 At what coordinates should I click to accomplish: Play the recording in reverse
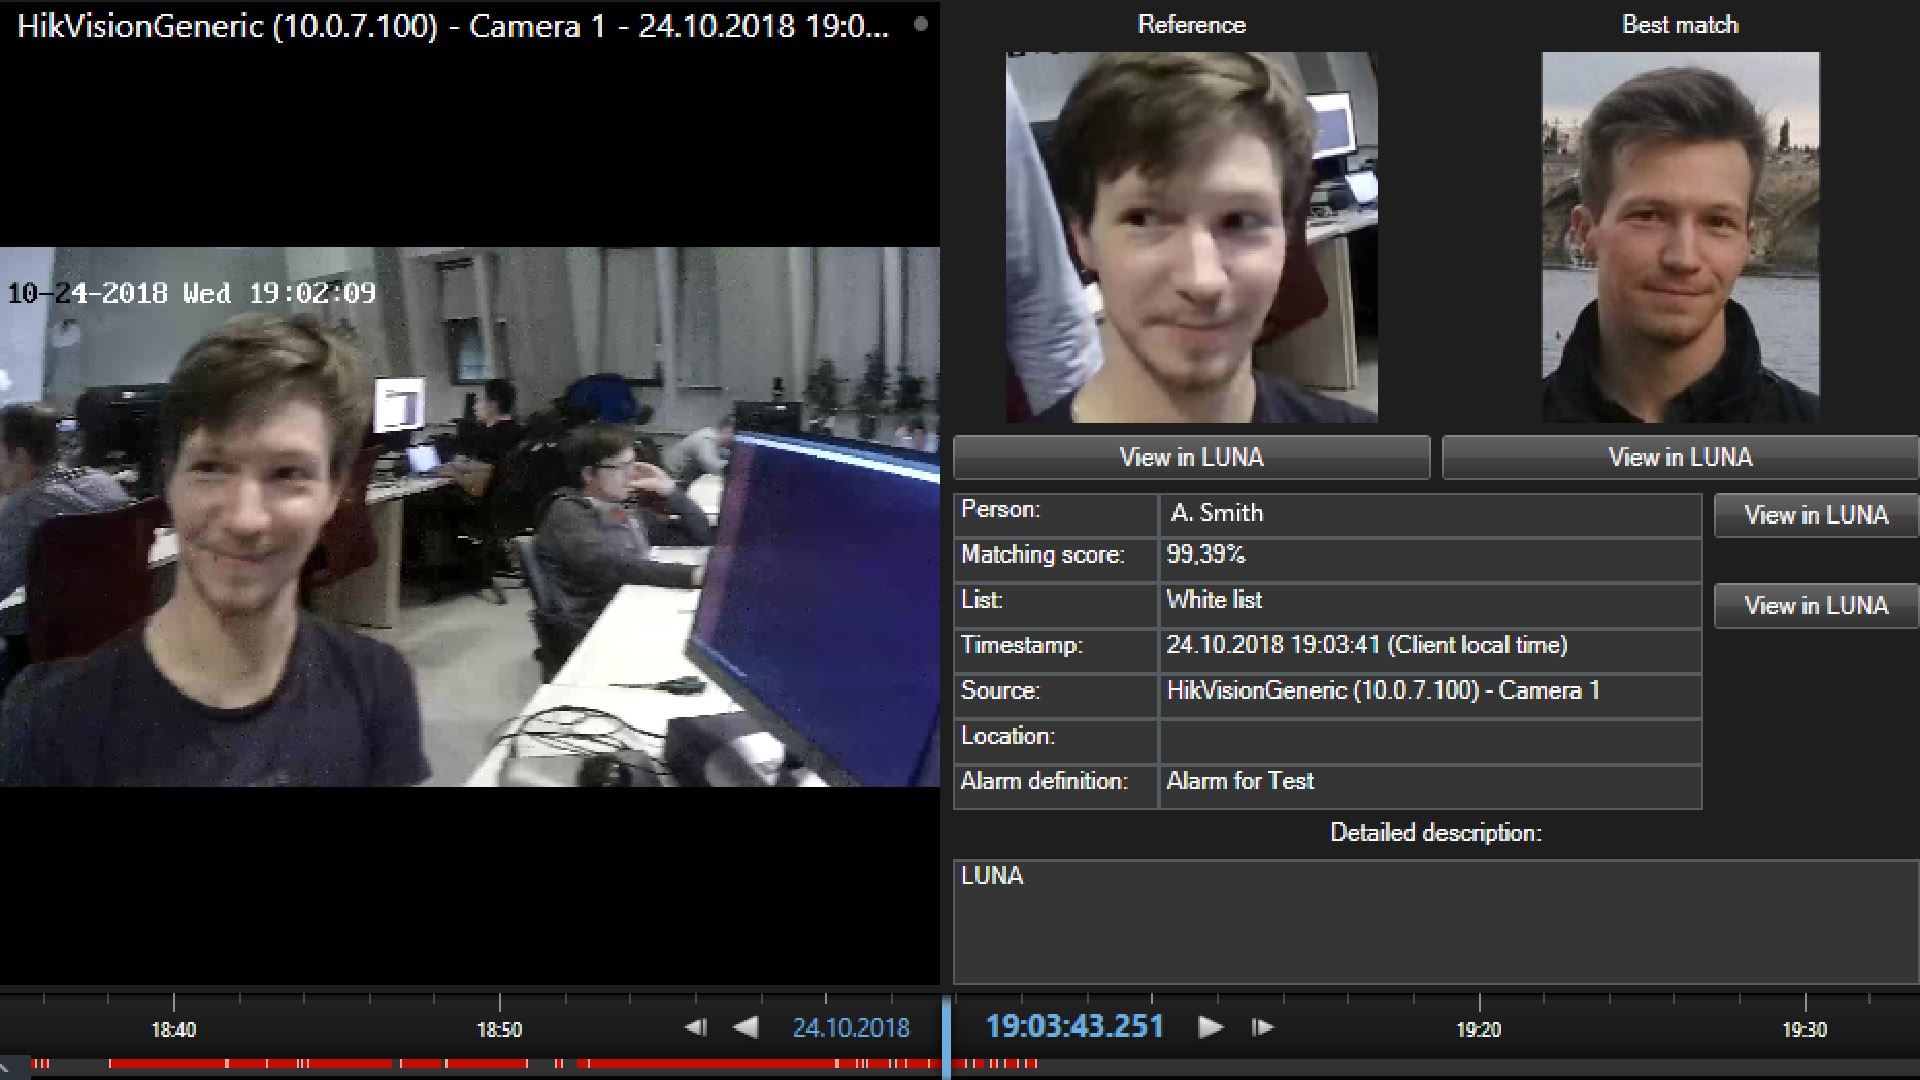[745, 1027]
